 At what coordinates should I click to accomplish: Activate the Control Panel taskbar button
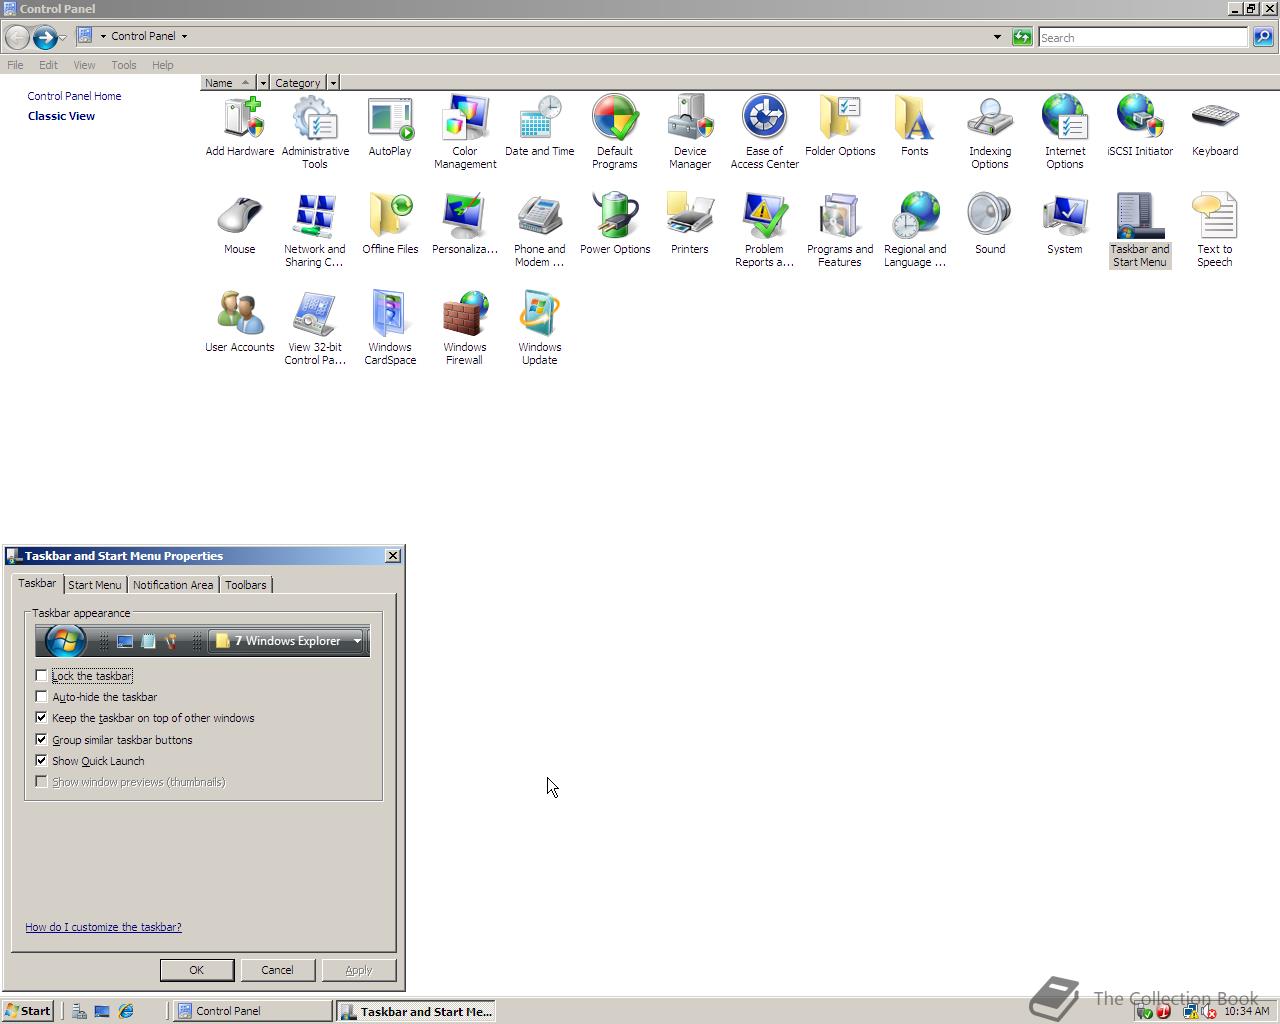click(x=253, y=1011)
